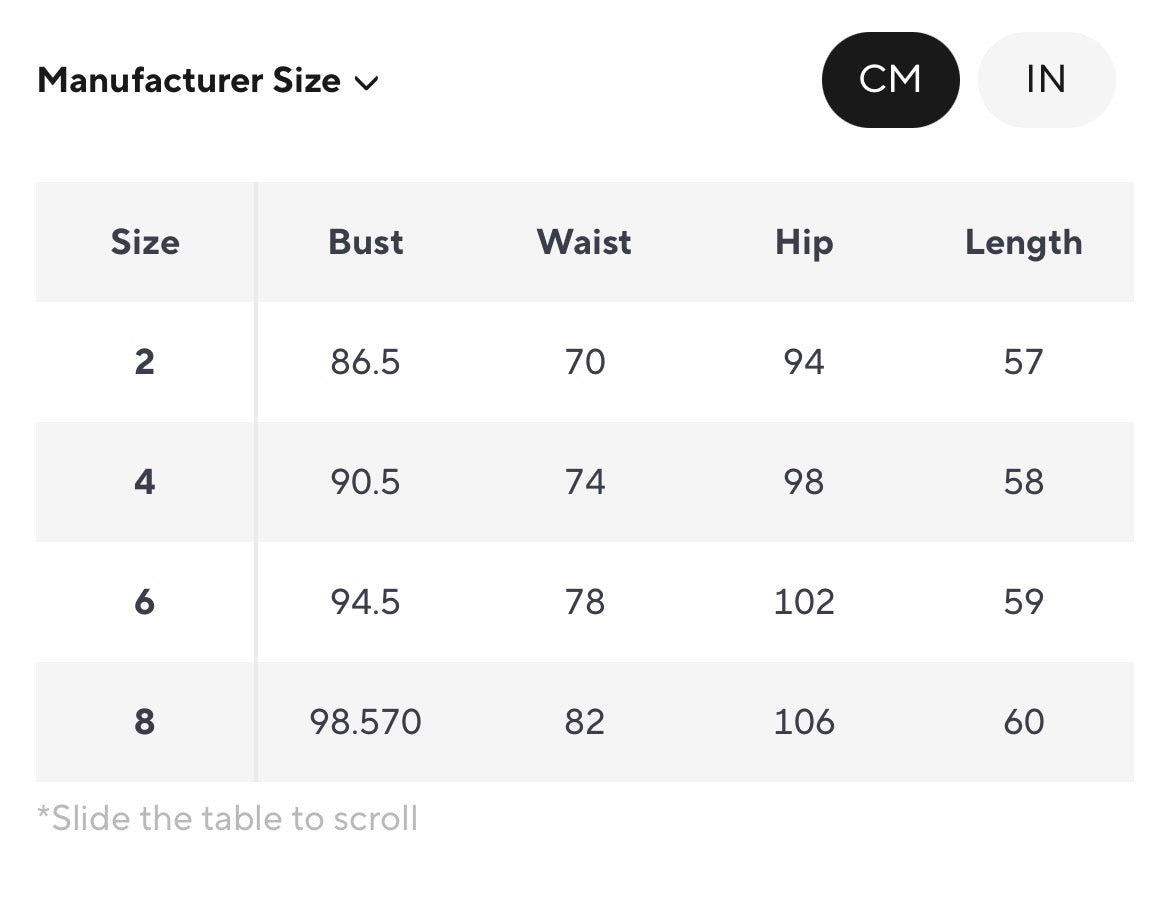Click the 60 length value
The height and width of the screenshot is (897, 1170).
1023,722
